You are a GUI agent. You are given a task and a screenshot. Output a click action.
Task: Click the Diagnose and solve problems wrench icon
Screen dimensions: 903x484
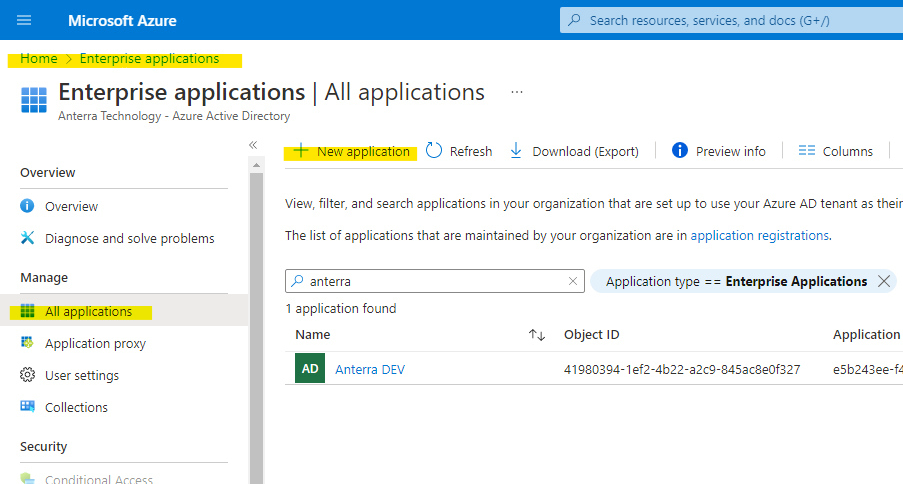click(27, 238)
